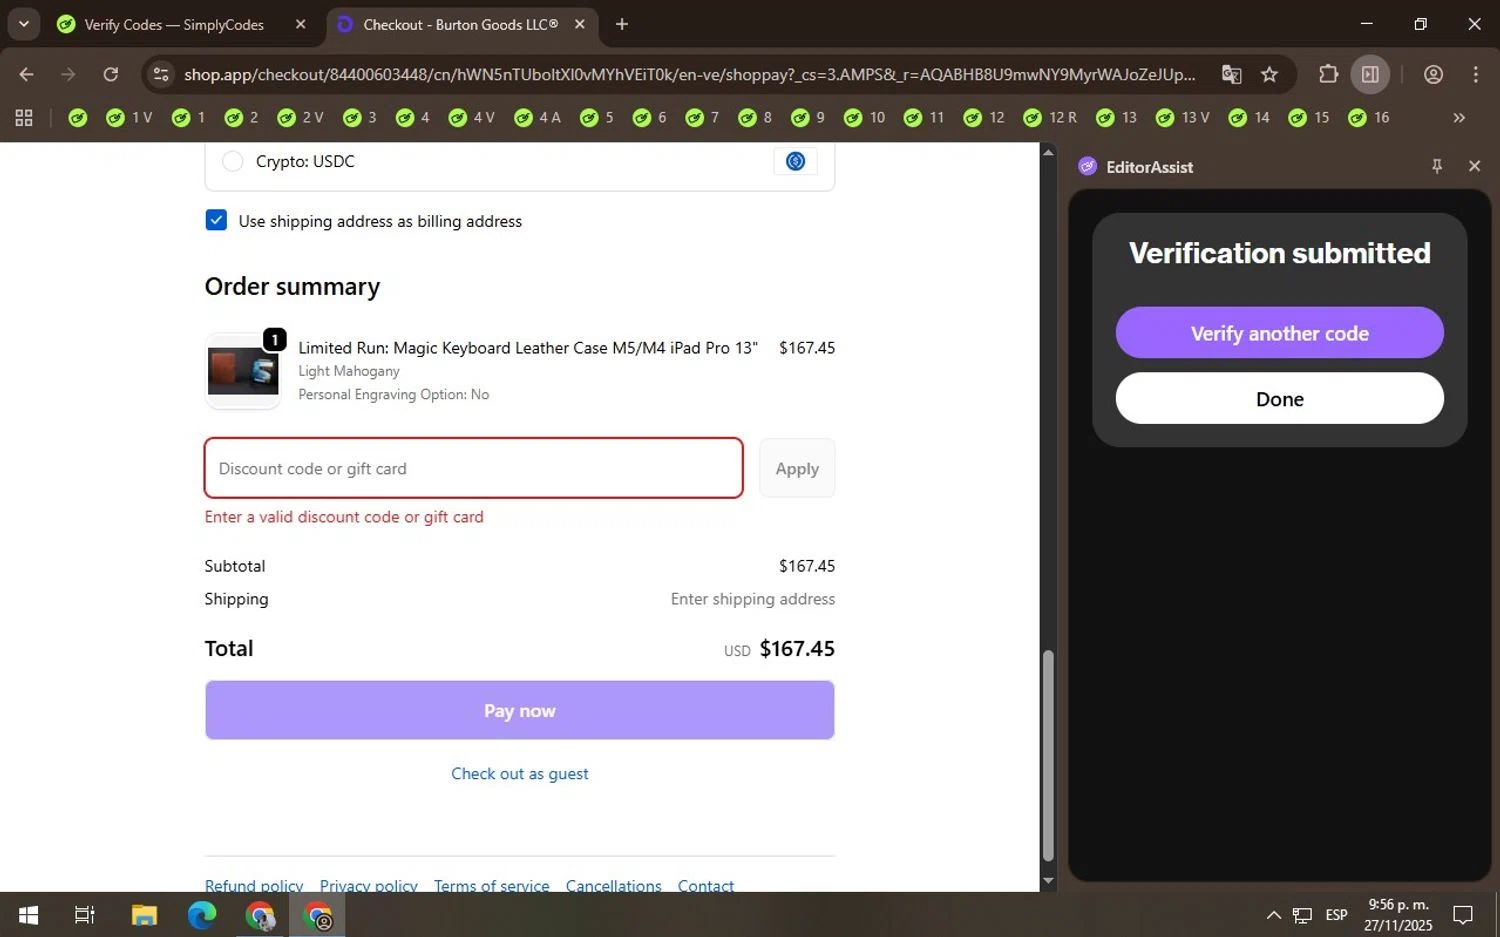The width and height of the screenshot is (1500, 937).
Task: Open Task View on the taskbar
Action: click(85, 914)
